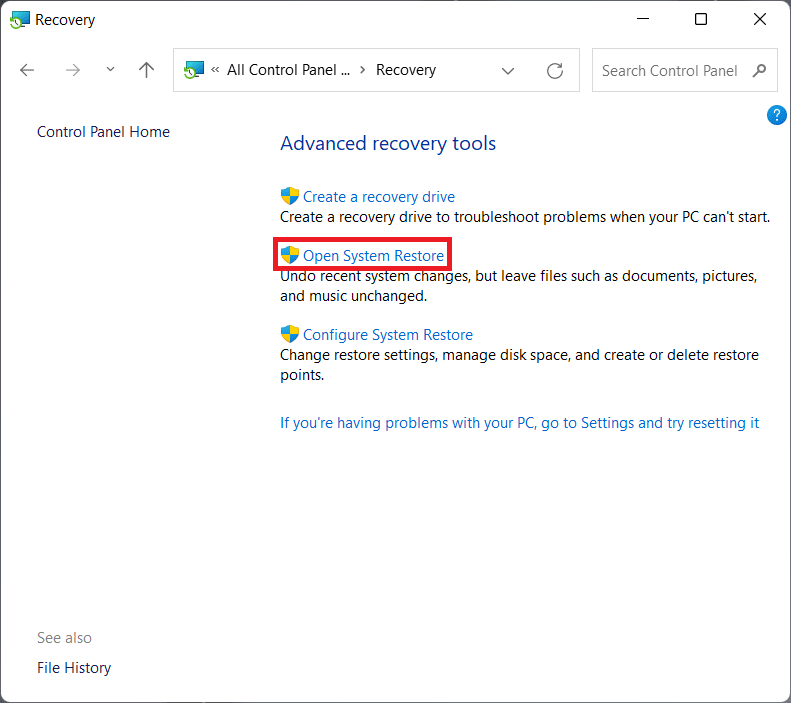Click the shield icon beside Create a recovery drive
This screenshot has height=703, width=791.
coord(290,197)
